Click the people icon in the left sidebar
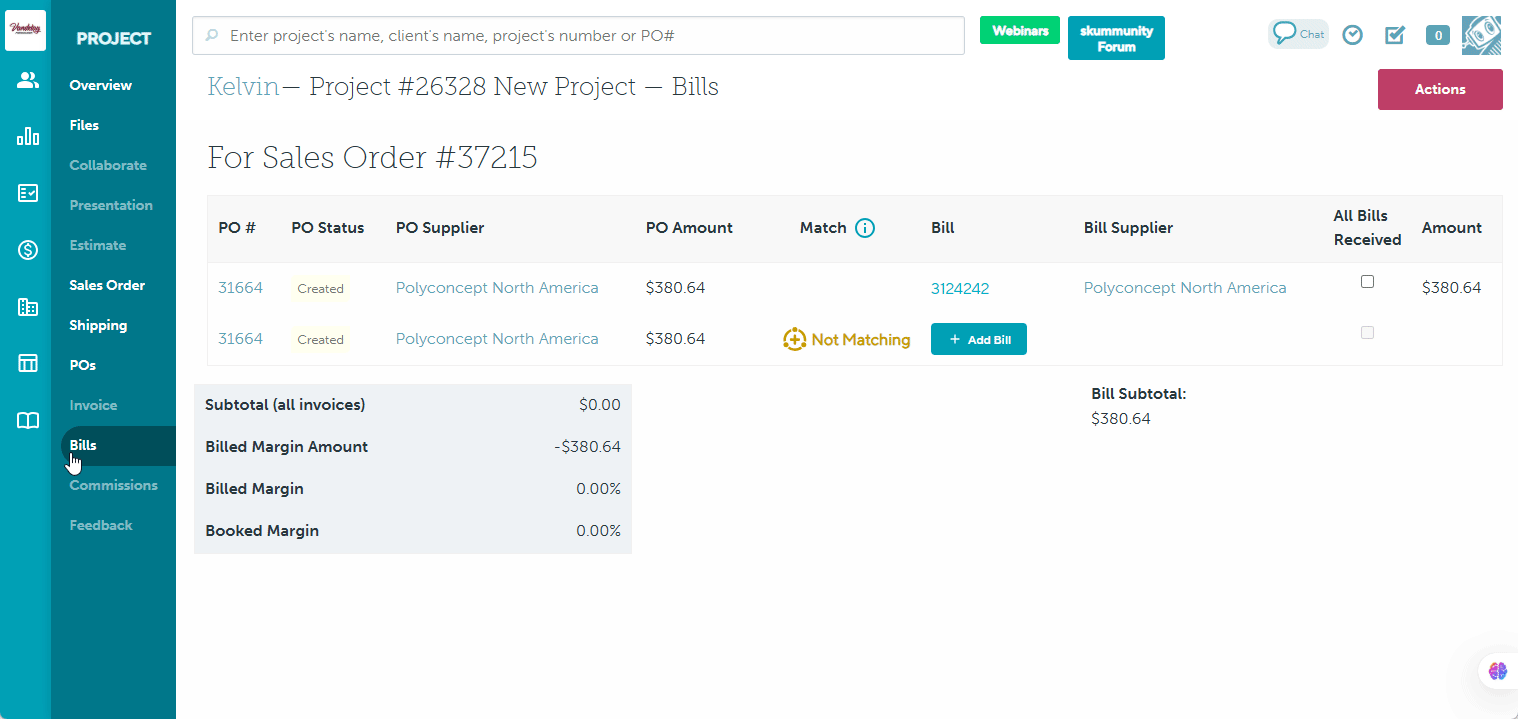Screen dimensions: 1518x719 pos(28,81)
